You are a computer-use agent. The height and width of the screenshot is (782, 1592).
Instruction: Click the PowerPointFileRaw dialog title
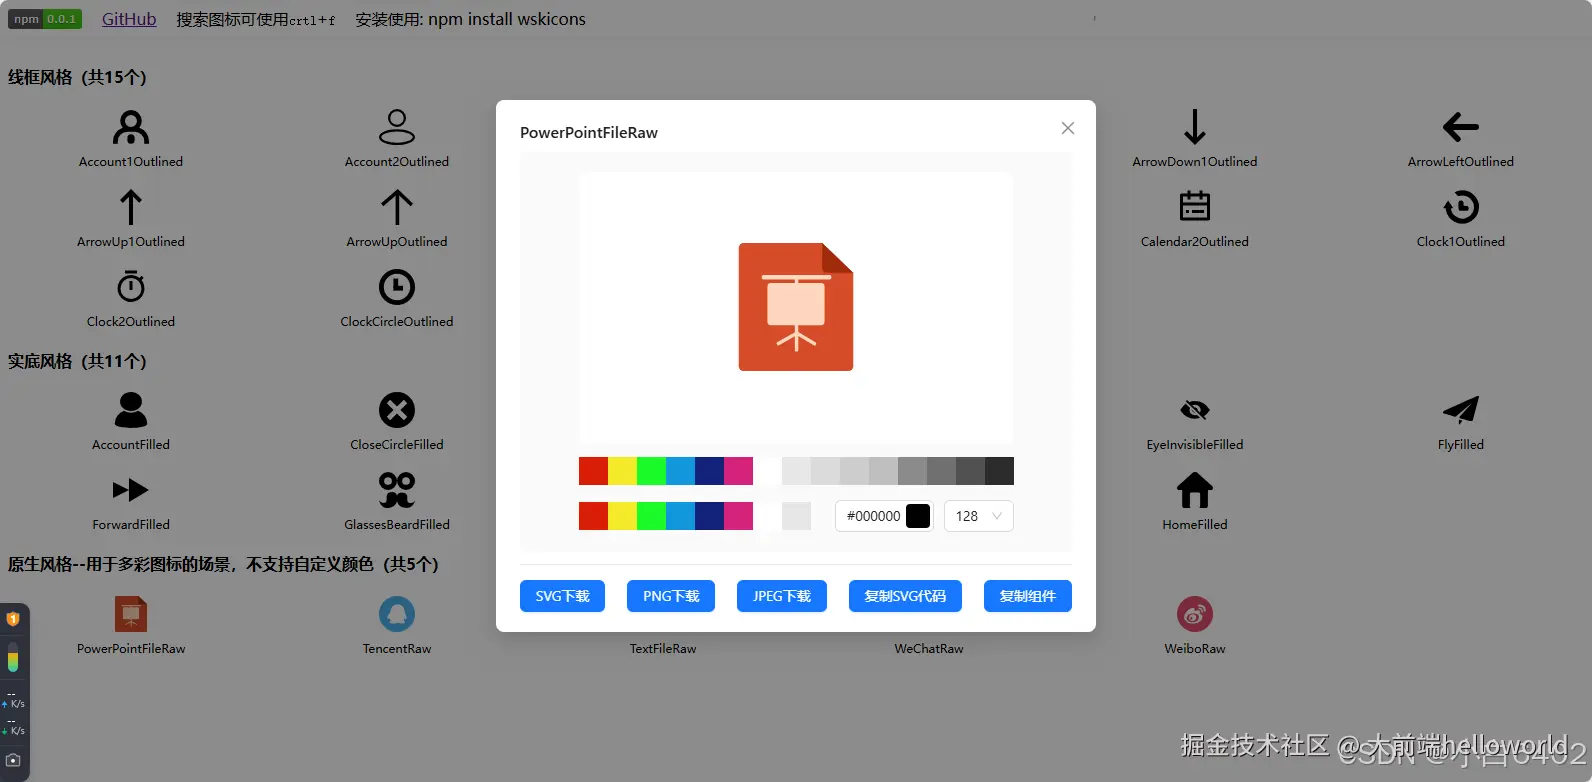click(x=589, y=132)
